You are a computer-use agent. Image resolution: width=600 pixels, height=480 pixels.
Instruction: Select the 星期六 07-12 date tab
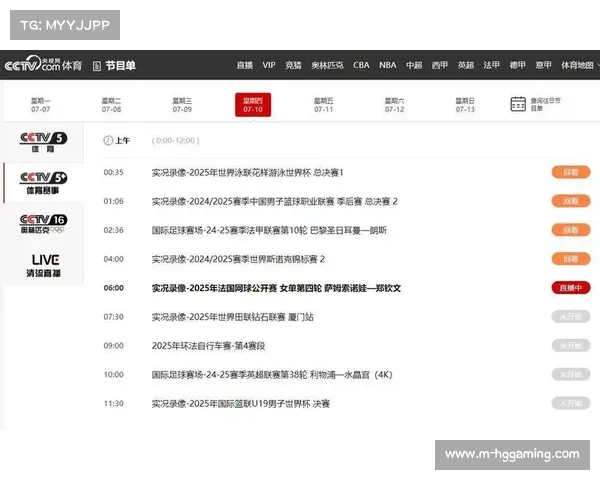(x=395, y=105)
